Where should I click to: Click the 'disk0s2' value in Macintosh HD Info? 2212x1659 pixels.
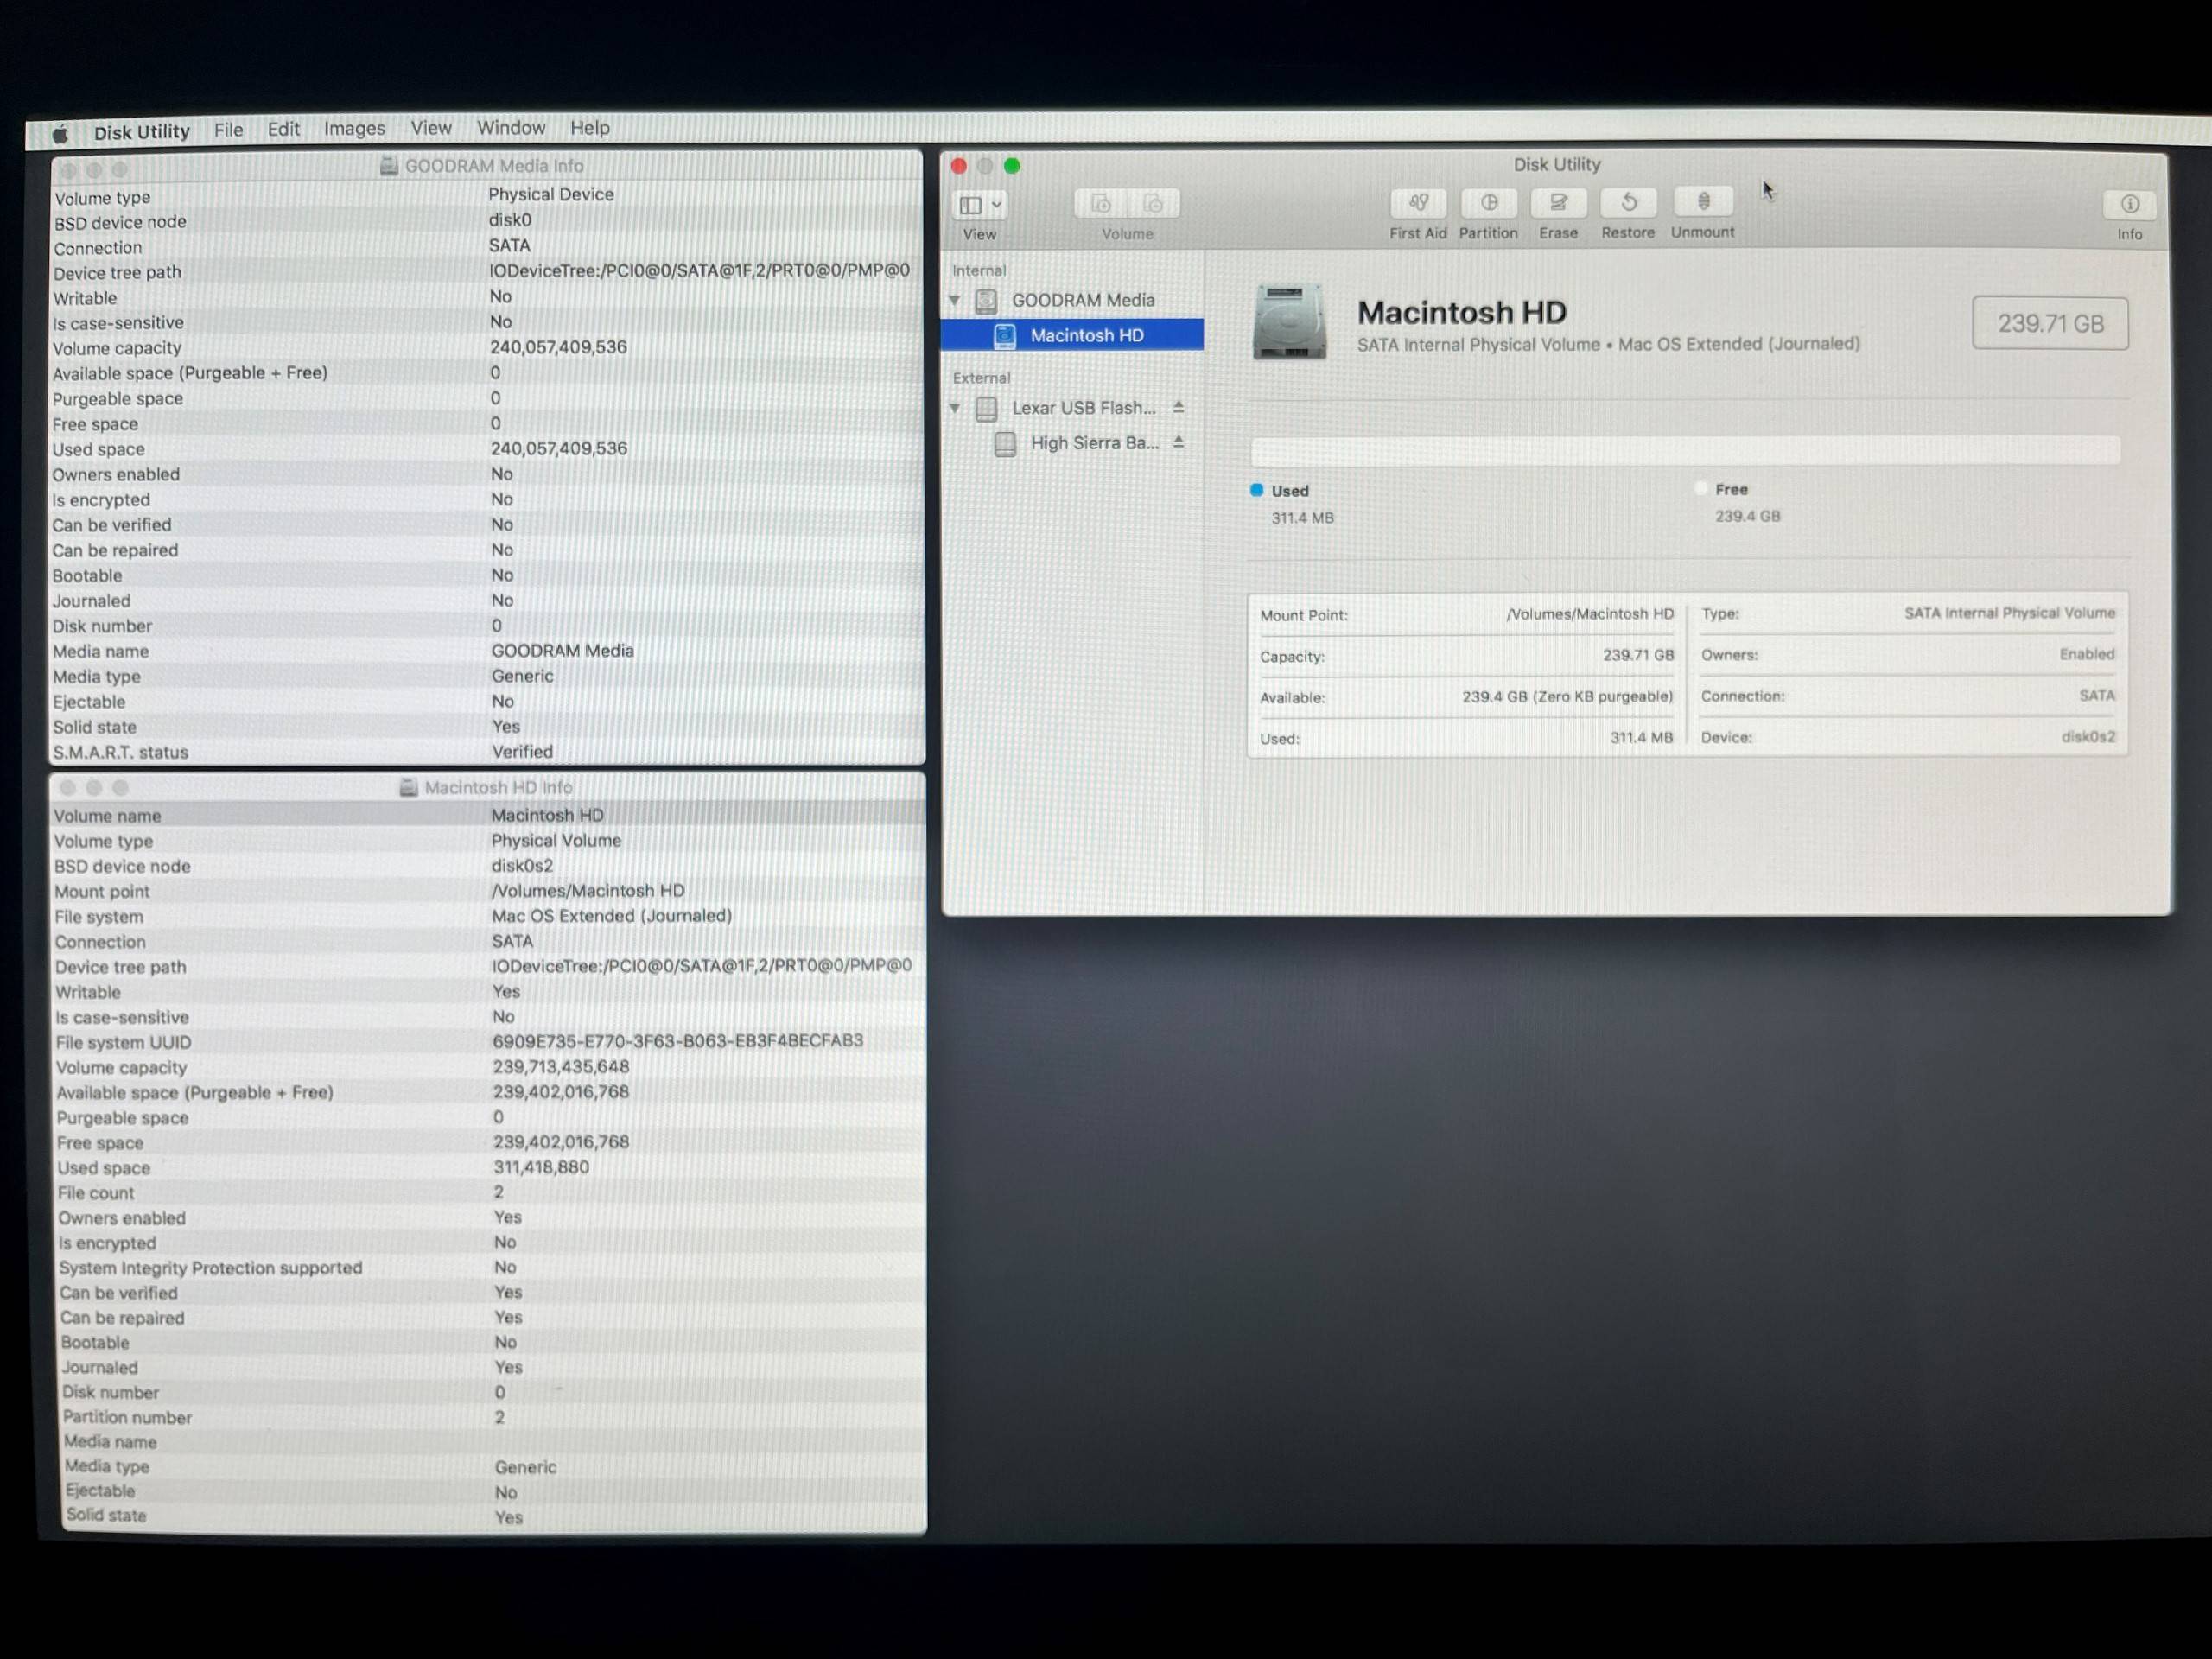click(x=522, y=866)
